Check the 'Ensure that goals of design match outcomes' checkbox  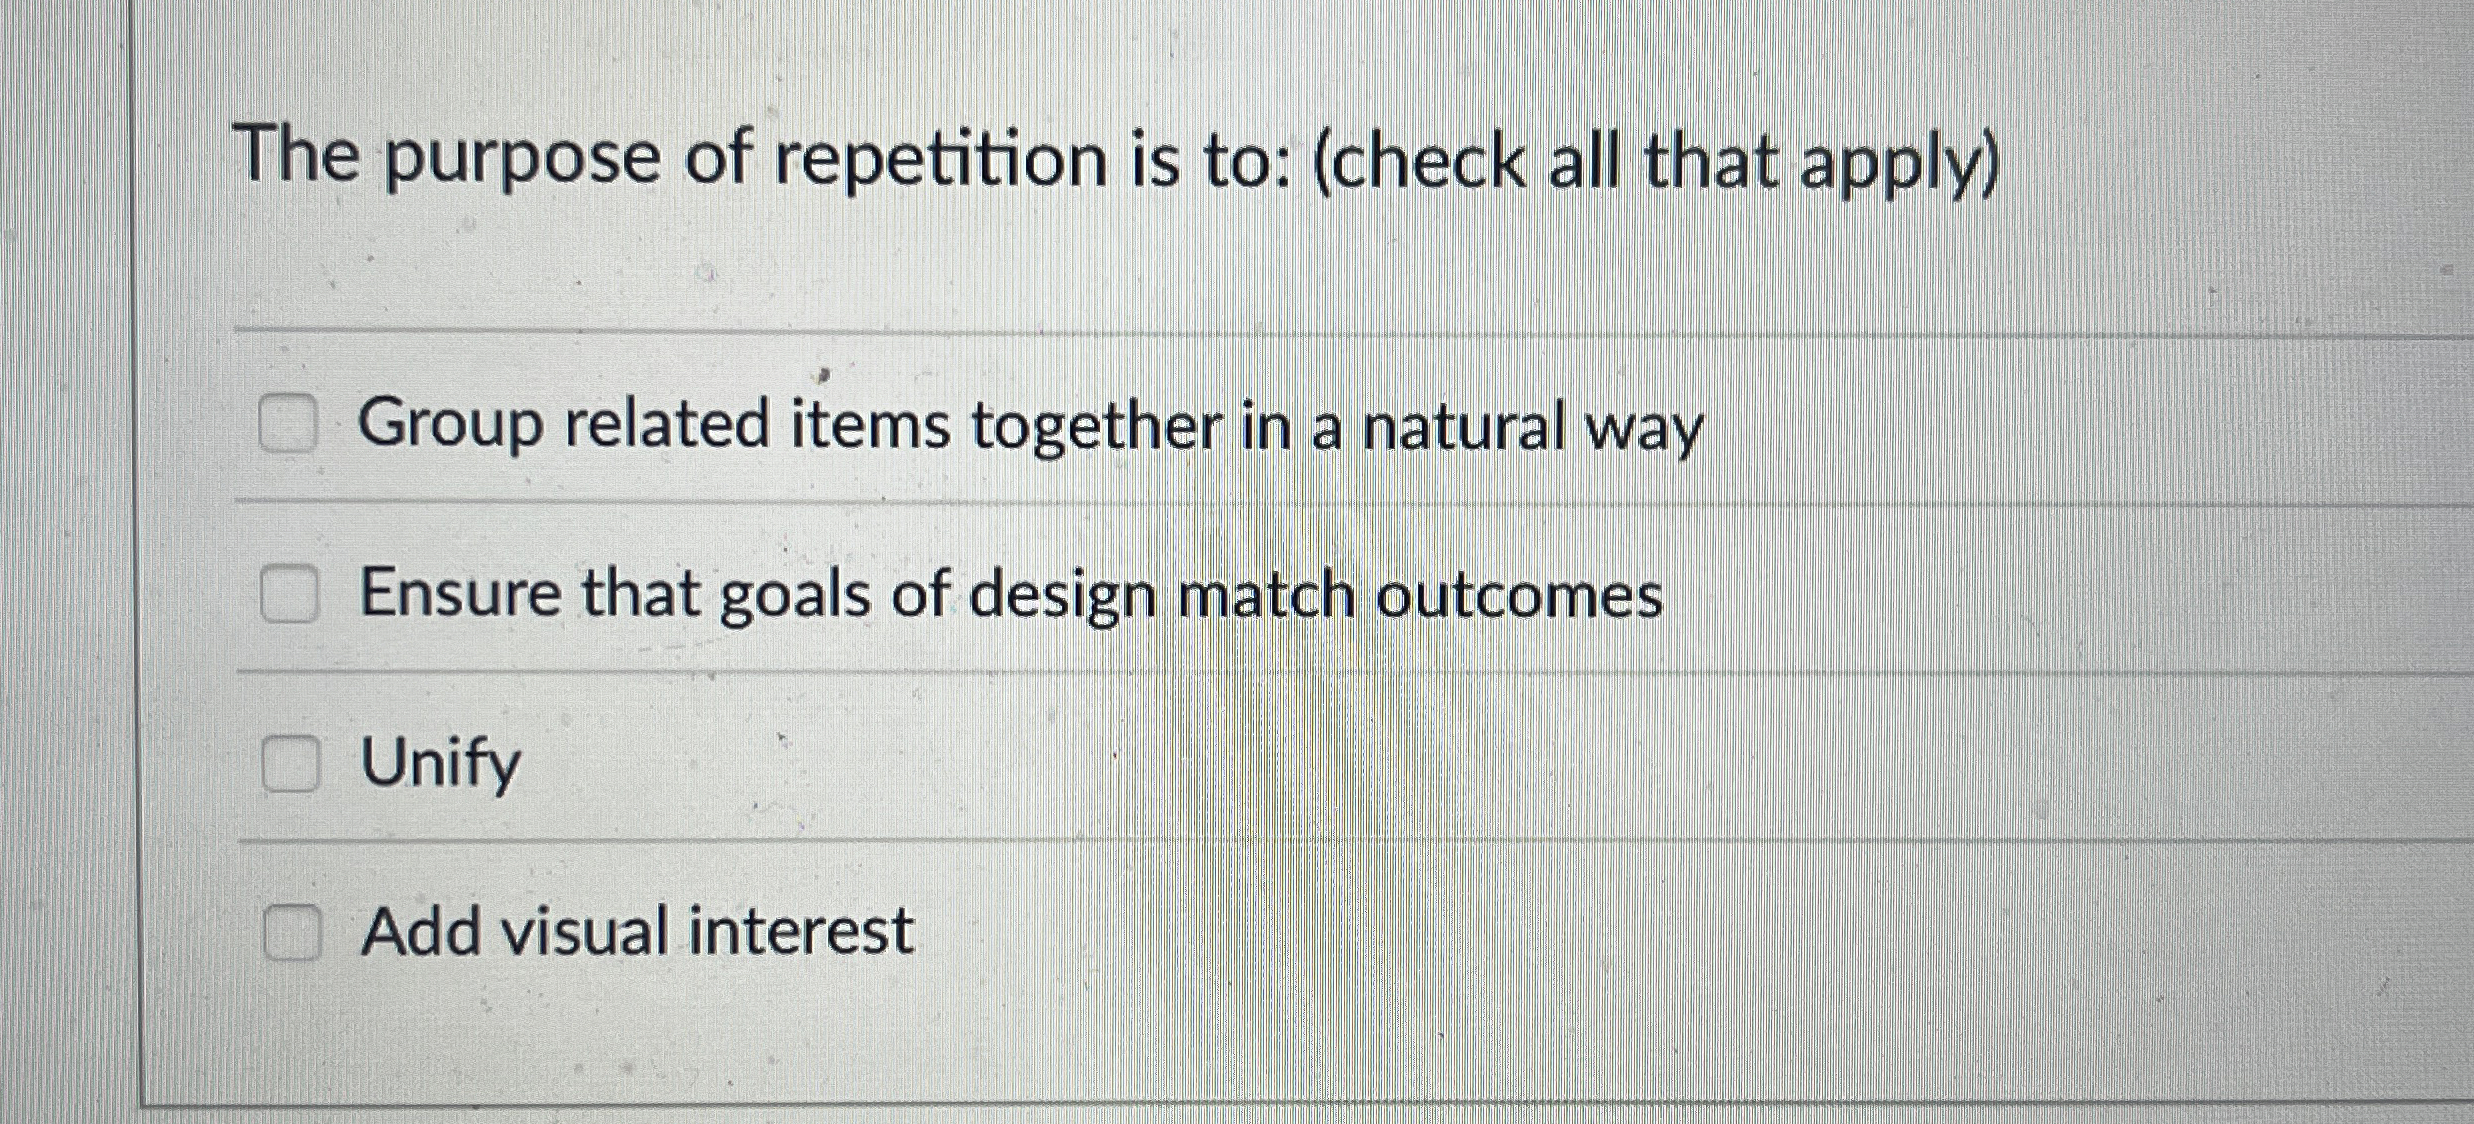pyautogui.click(x=291, y=594)
